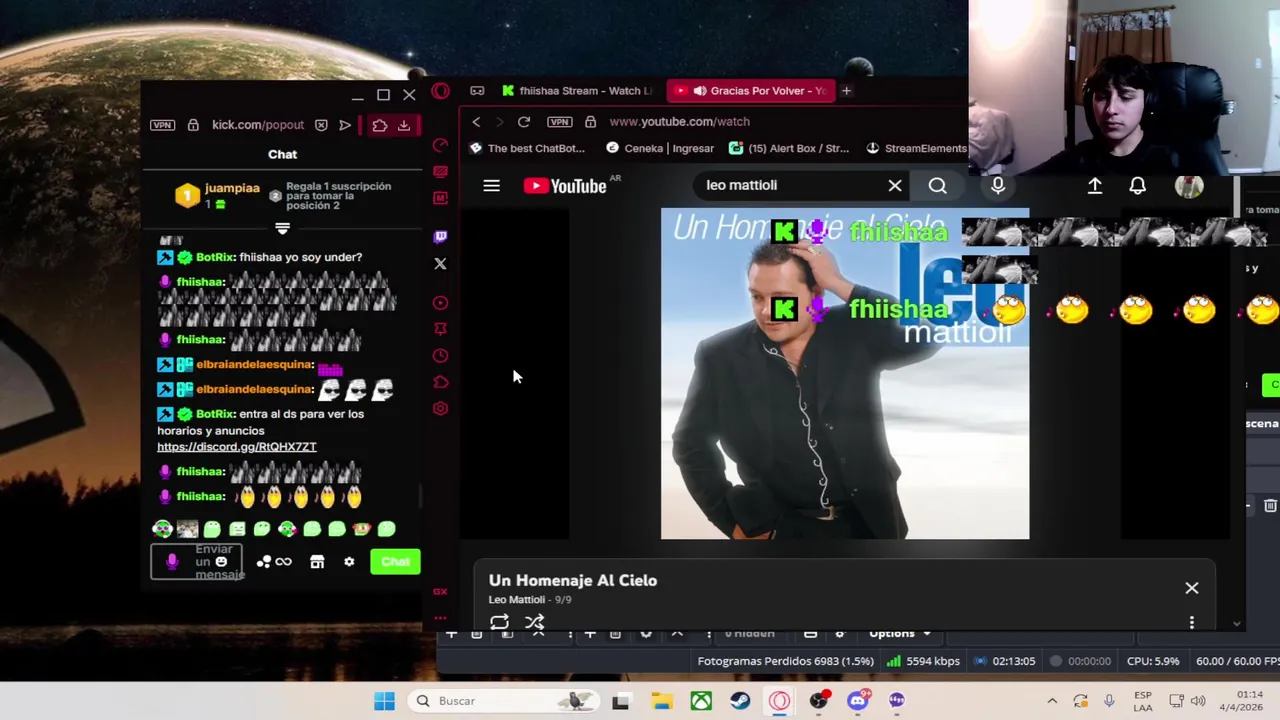Switch to 'Gracias Por Volver' YouTube tab
This screenshot has height=720, width=1280.
[x=750, y=91]
